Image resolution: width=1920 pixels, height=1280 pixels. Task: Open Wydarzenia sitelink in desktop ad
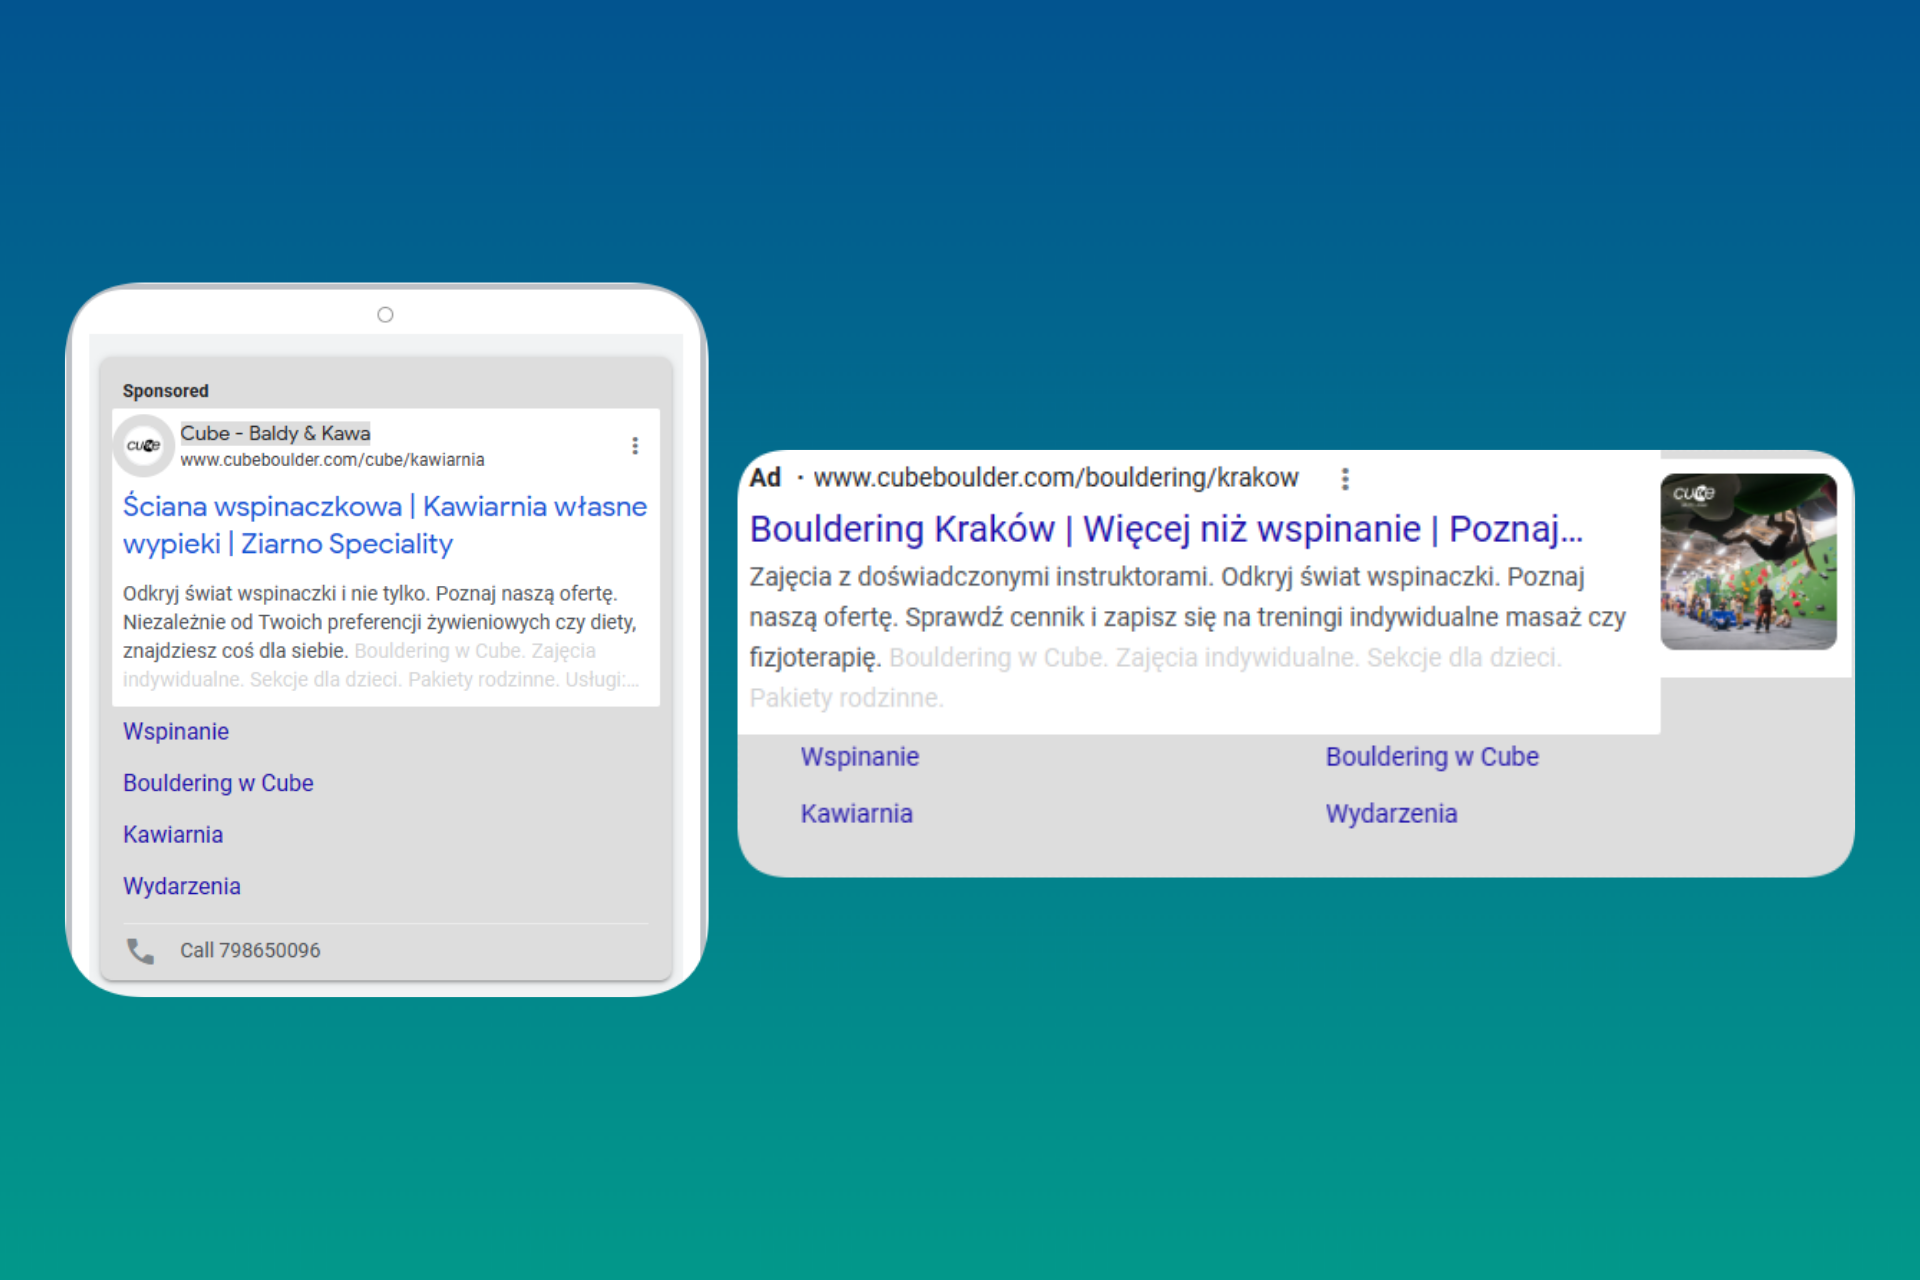pos(1391,814)
